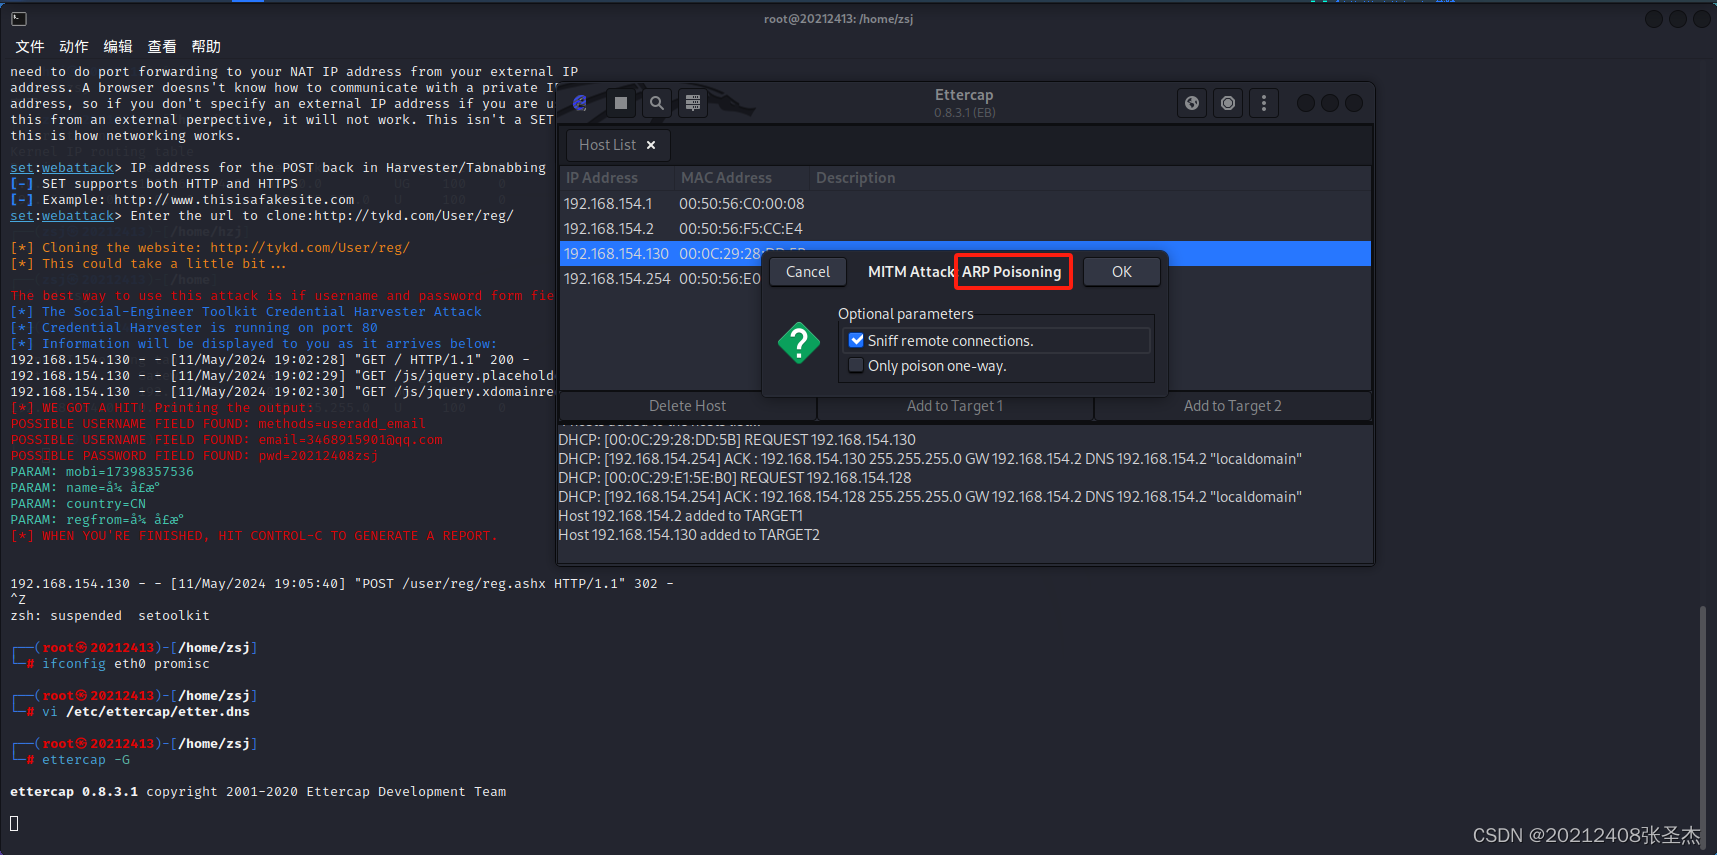
Task: Click Add to Target 2
Action: (x=1233, y=406)
